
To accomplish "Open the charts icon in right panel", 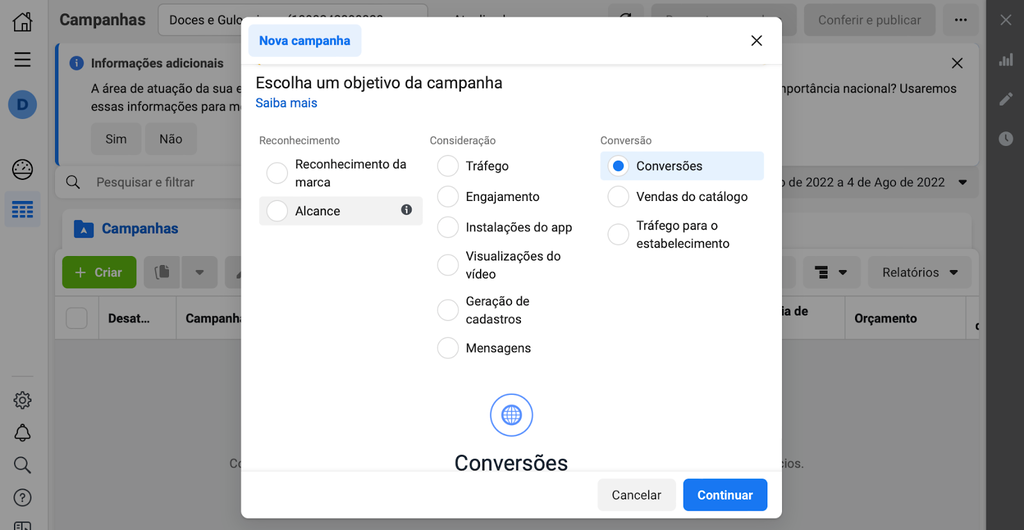I will (x=1006, y=60).
